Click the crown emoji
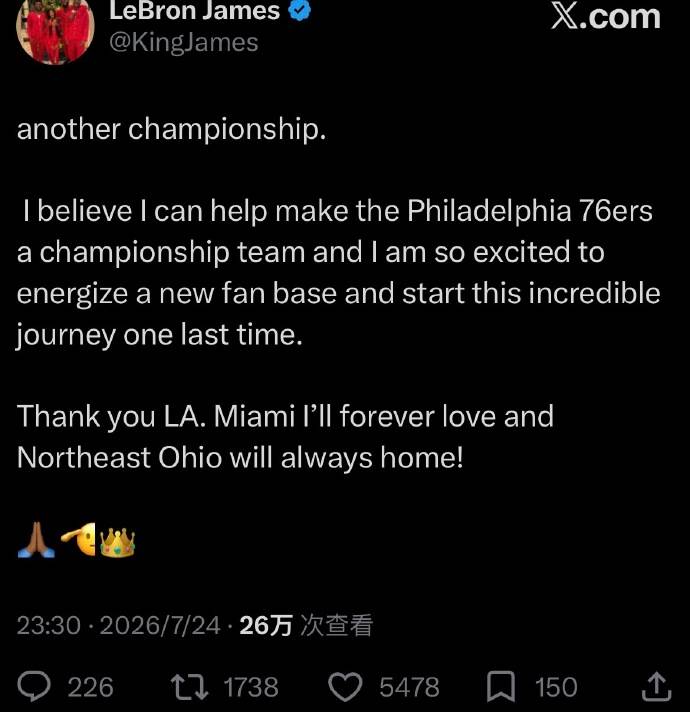Image resolution: width=690 pixels, height=712 pixels. [117, 542]
